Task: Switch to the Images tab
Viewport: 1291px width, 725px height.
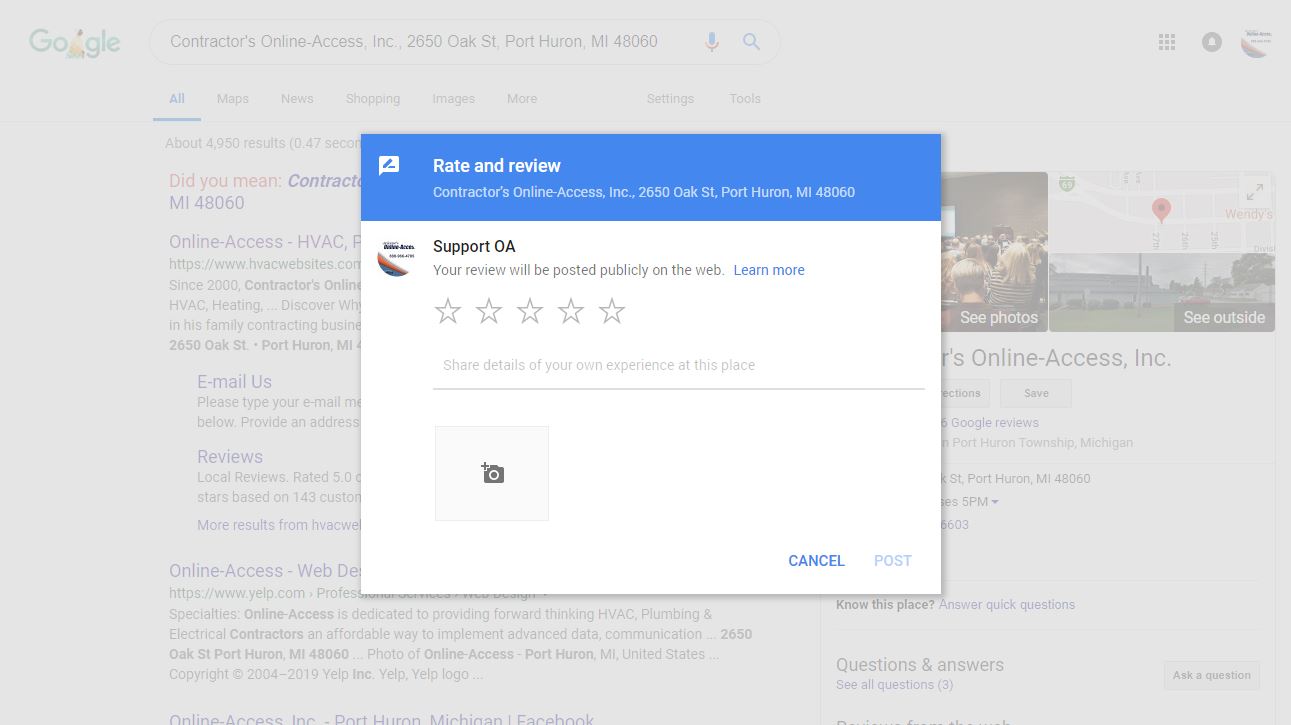Action: [453, 99]
